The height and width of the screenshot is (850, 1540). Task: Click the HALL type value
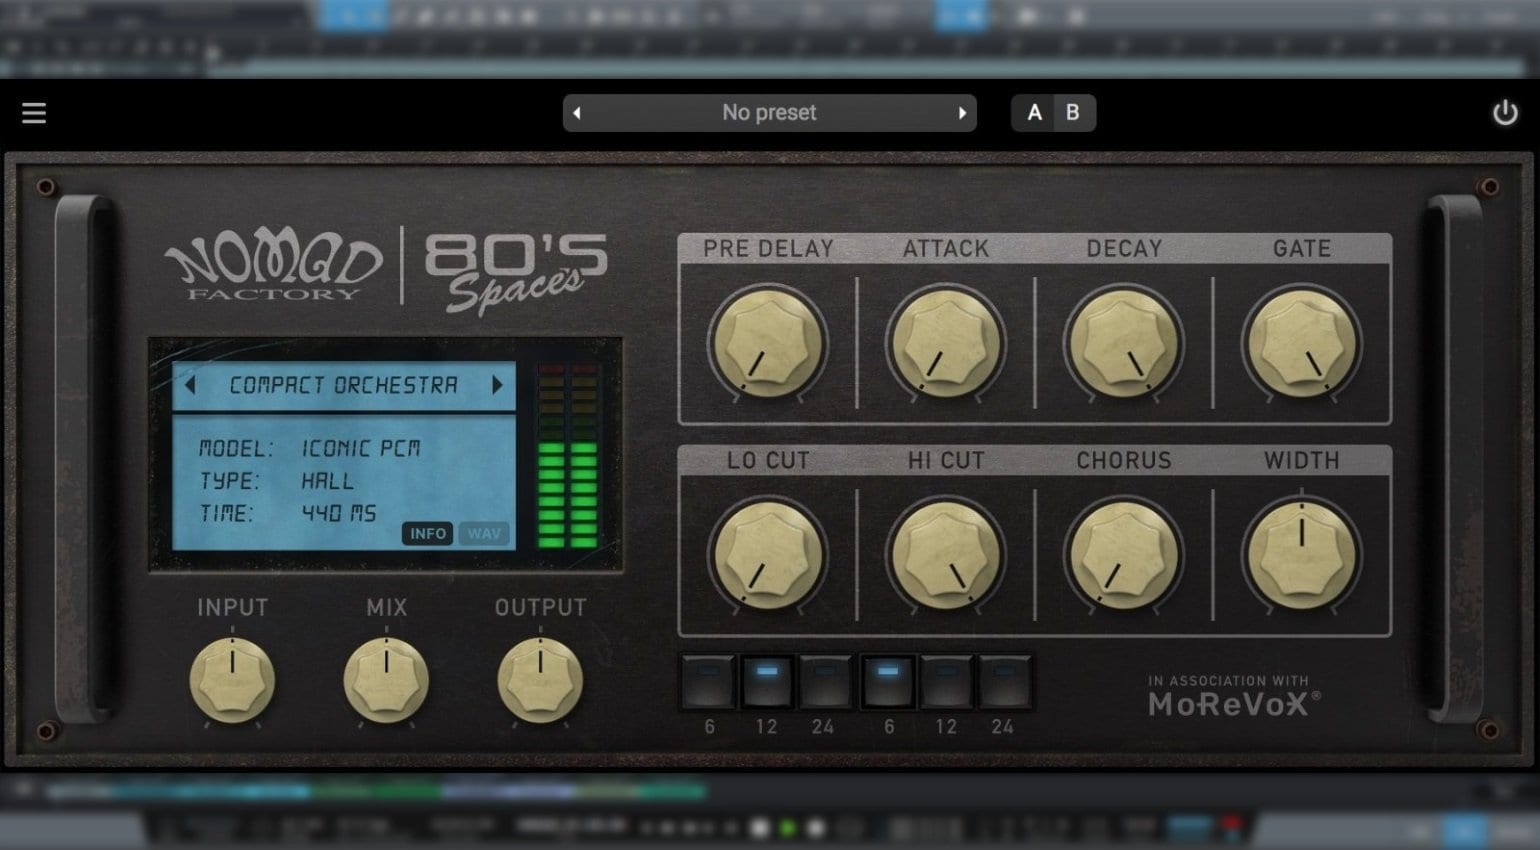328,481
